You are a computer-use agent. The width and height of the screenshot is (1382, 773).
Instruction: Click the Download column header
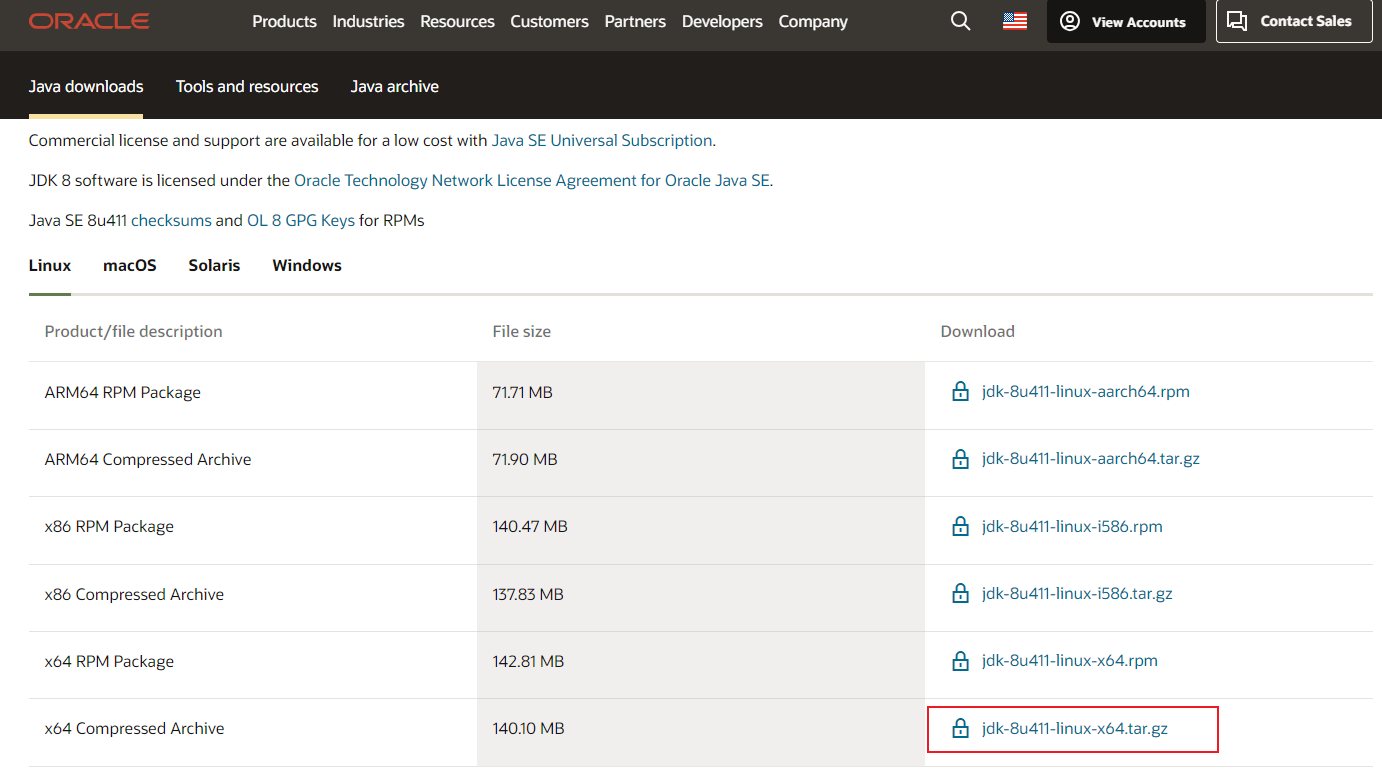click(x=978, y=331)
